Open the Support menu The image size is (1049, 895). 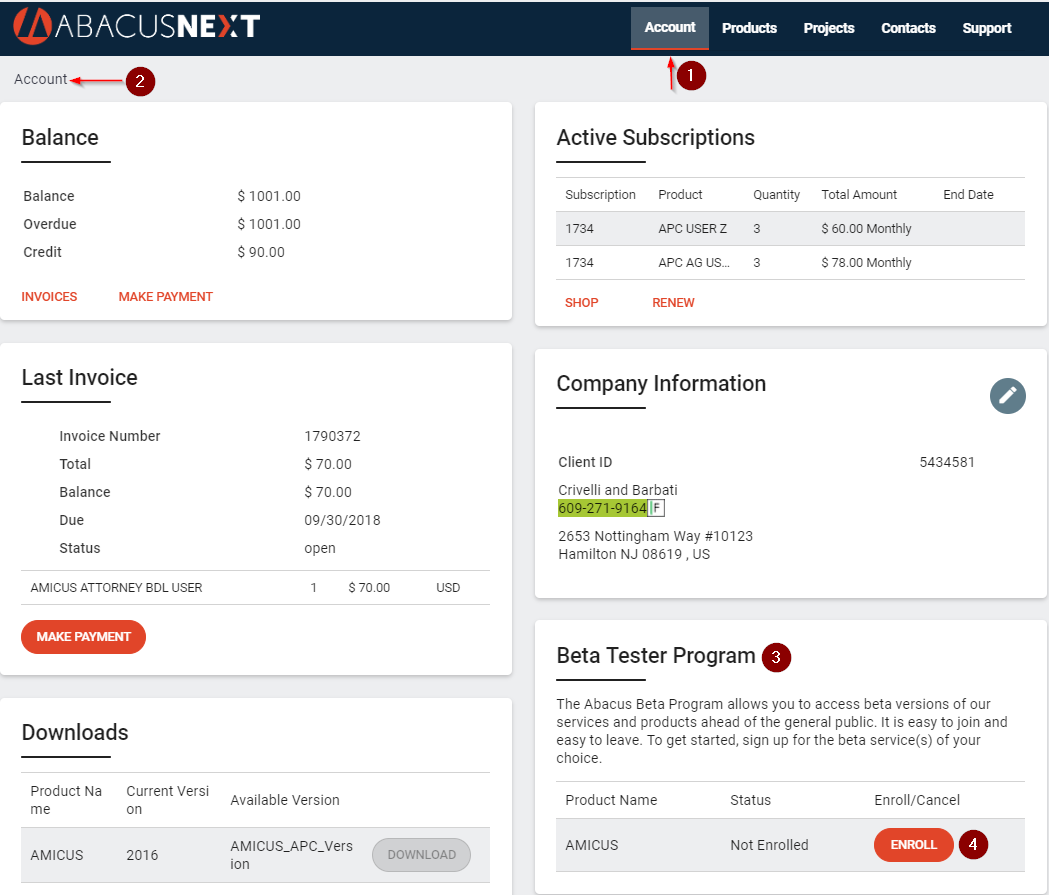pos(987,28)
